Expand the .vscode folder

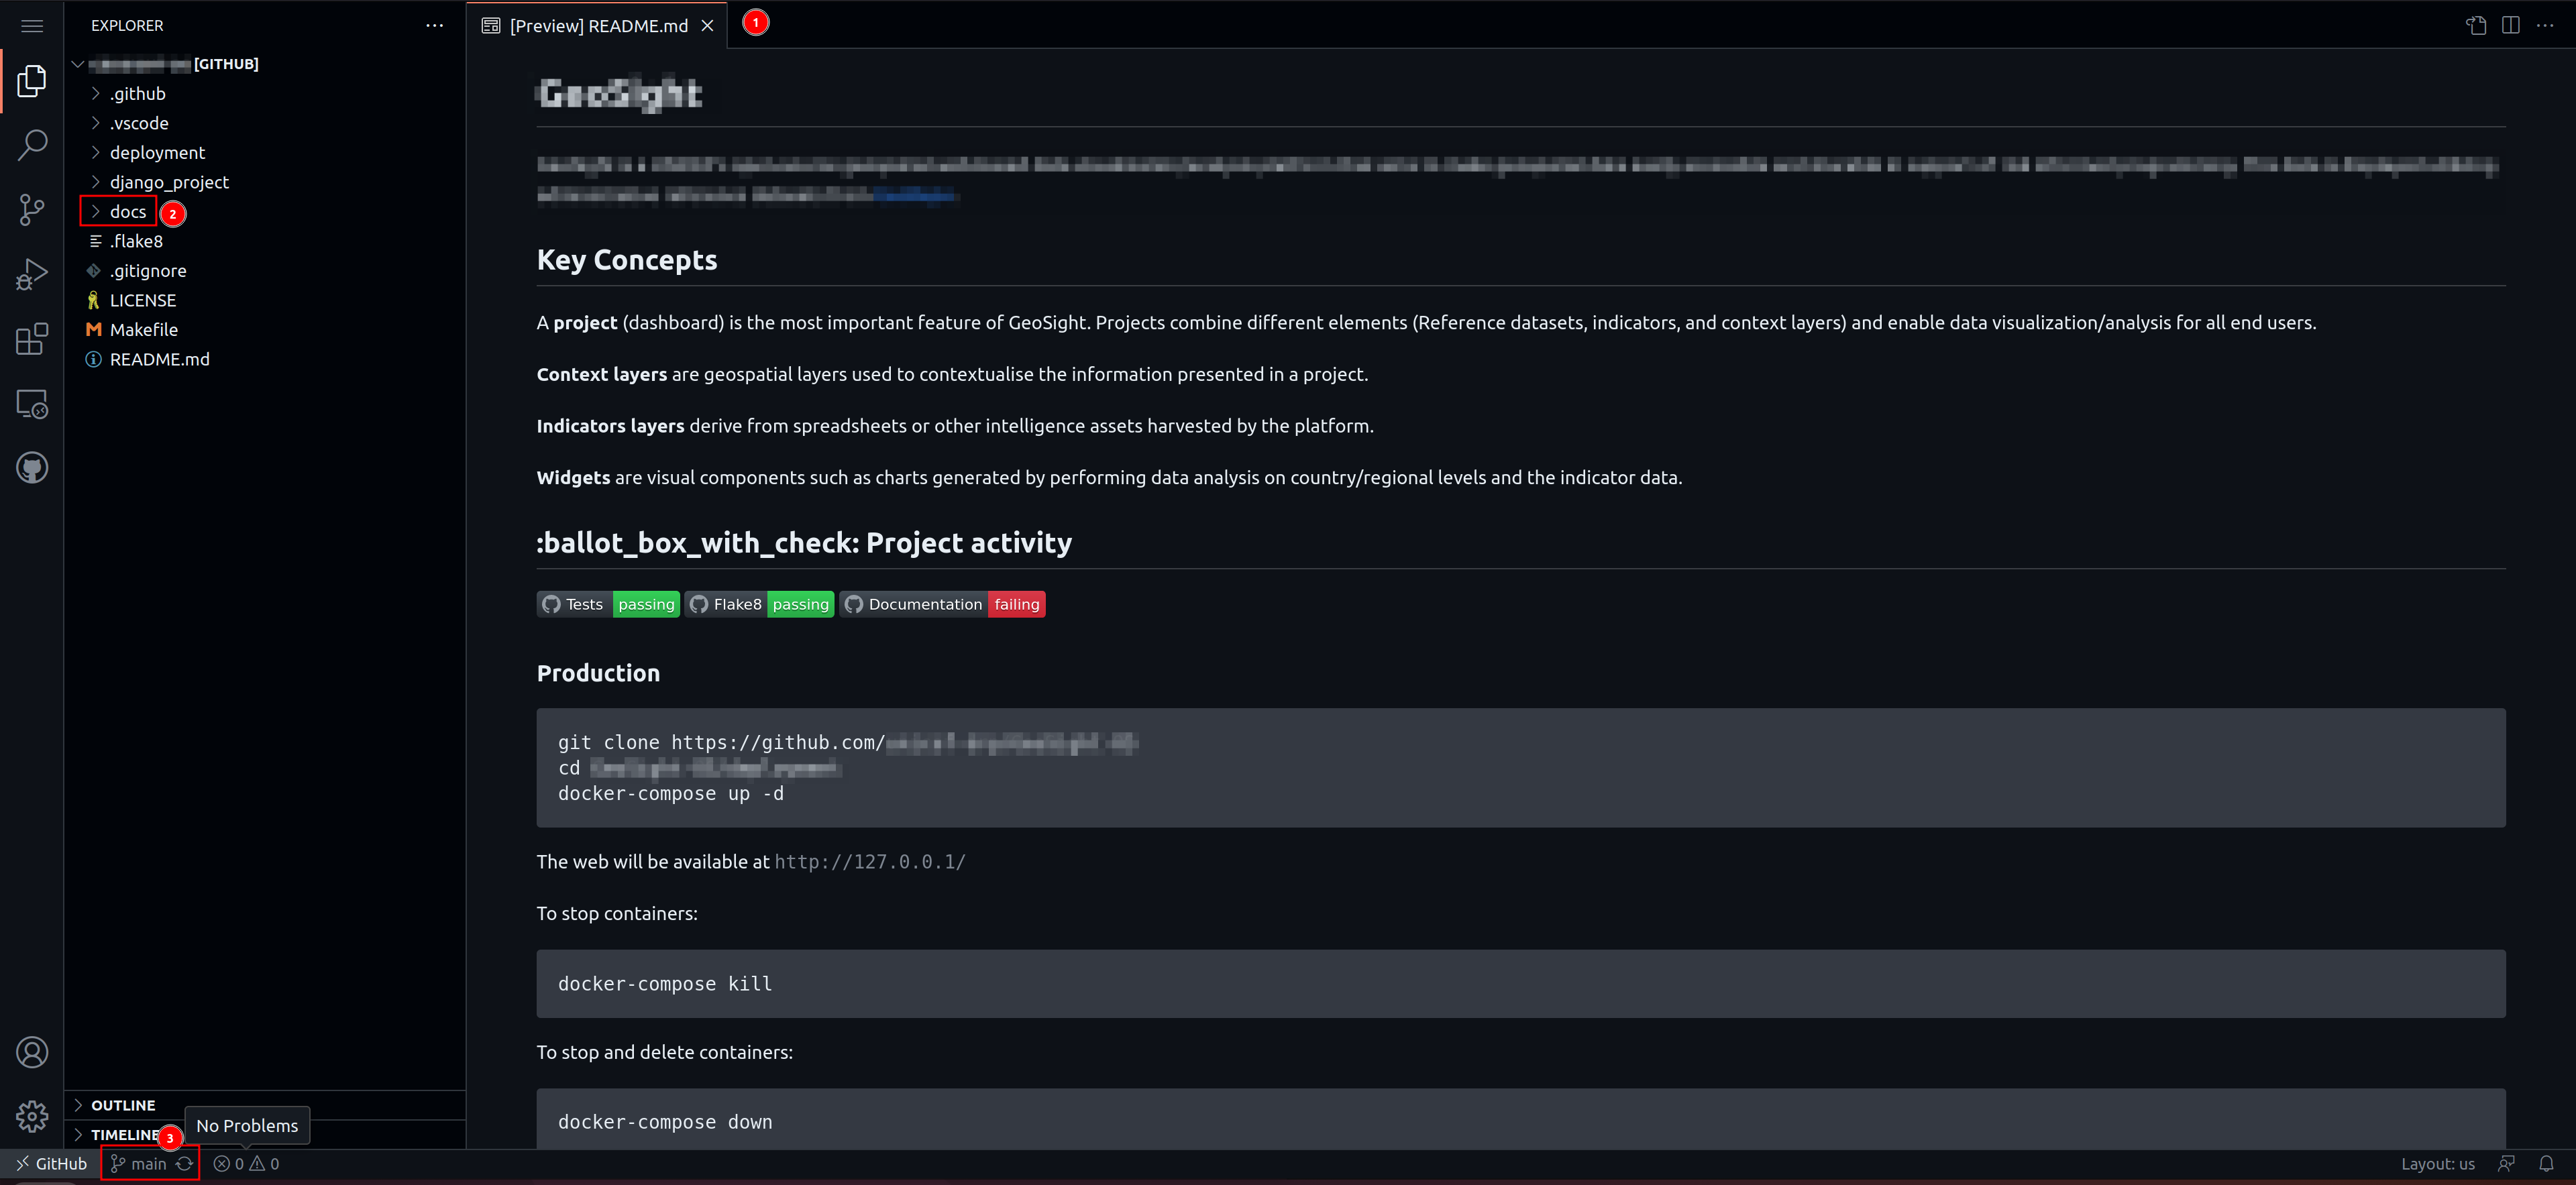[265, 123]
